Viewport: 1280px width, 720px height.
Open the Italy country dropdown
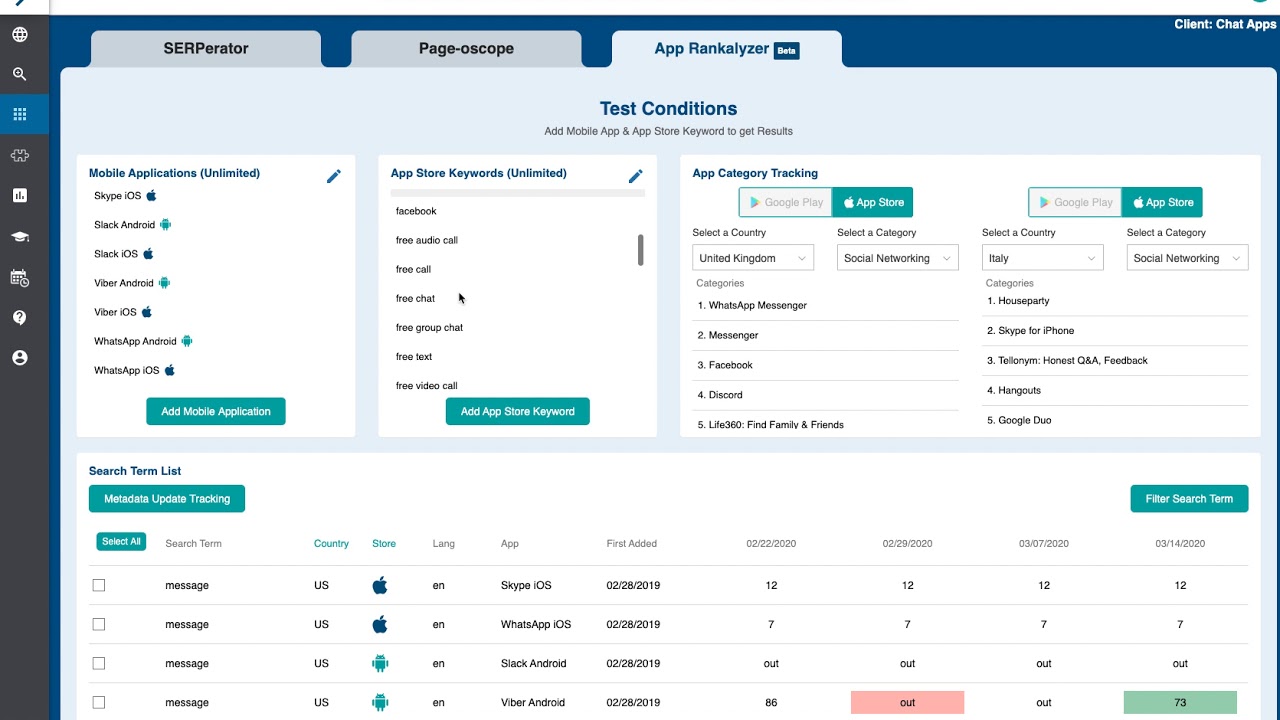[1043, 258]
